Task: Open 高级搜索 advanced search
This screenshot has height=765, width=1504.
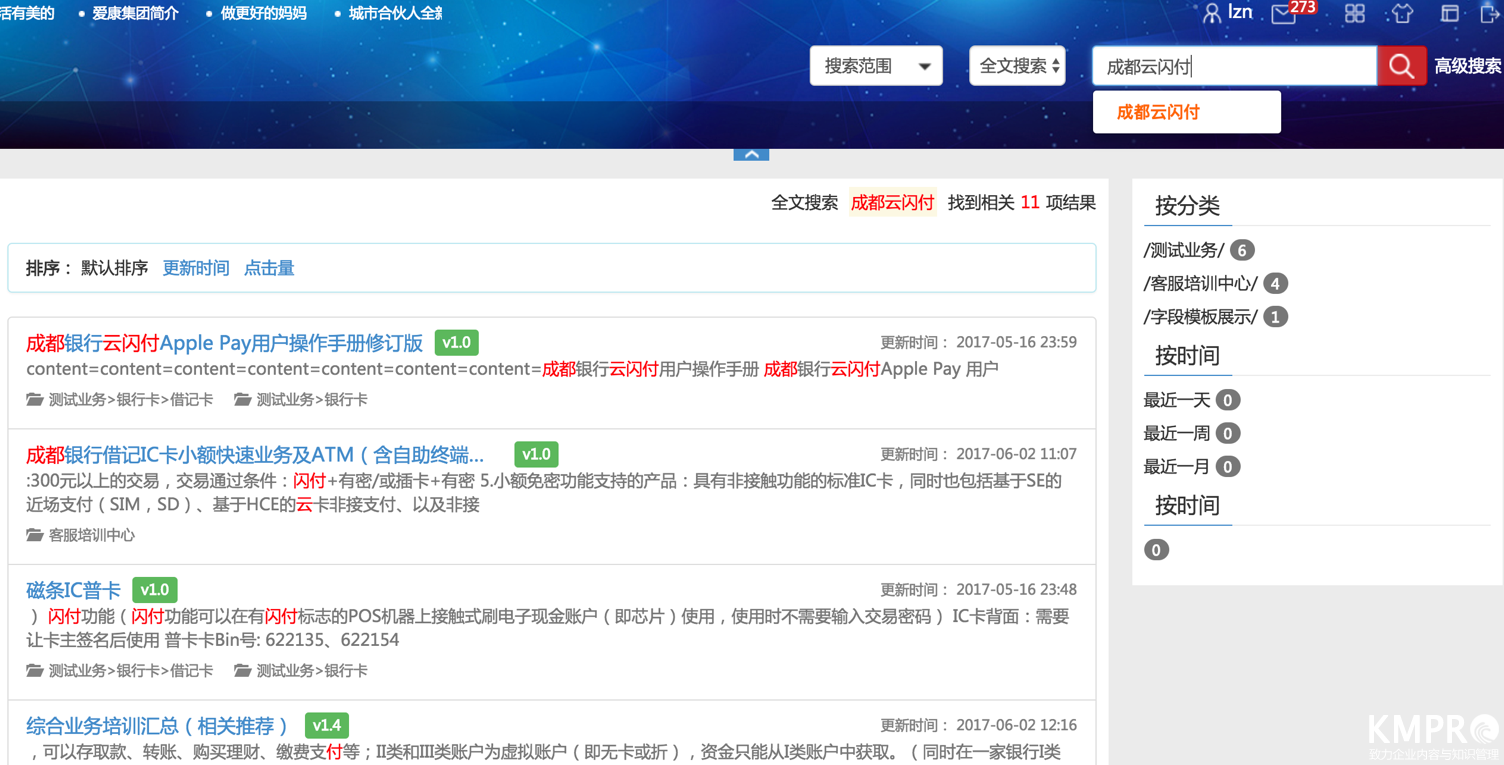Action: click(1467, 66)
